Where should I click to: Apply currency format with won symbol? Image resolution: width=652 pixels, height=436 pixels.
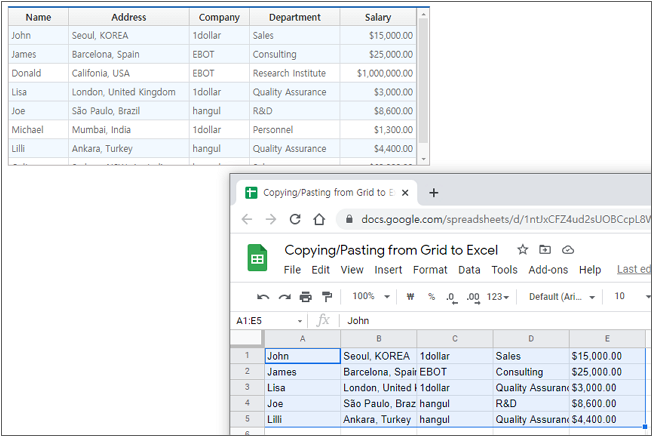coord(411,297)
